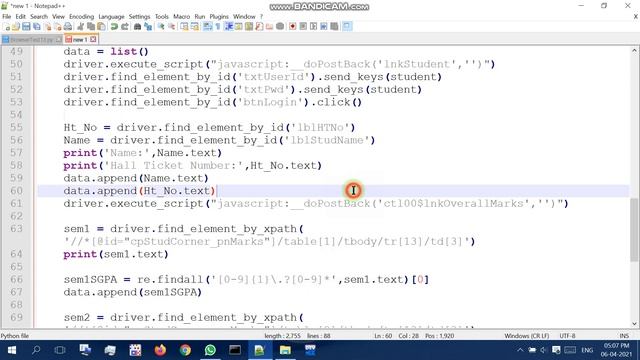Save the file using the toolbar Save icon
The image size is (640, 360).
[26, 27]
